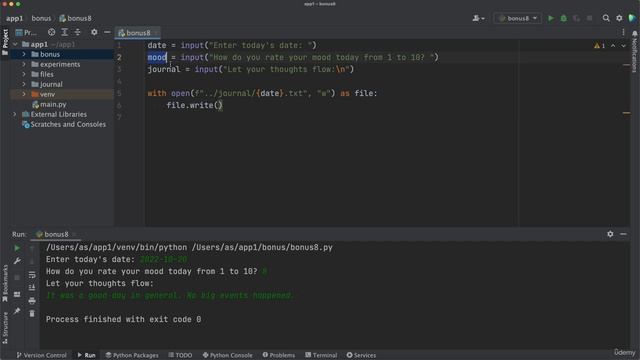Hide the Run tool window
The height and width of the screenshot is (360, 640).
tap(623, 234)
